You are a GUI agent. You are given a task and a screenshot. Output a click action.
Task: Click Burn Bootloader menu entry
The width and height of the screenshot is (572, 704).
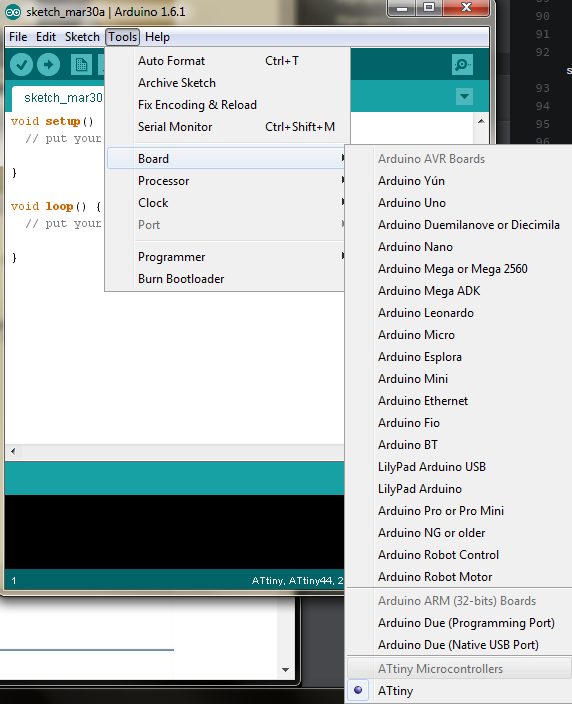226,278
